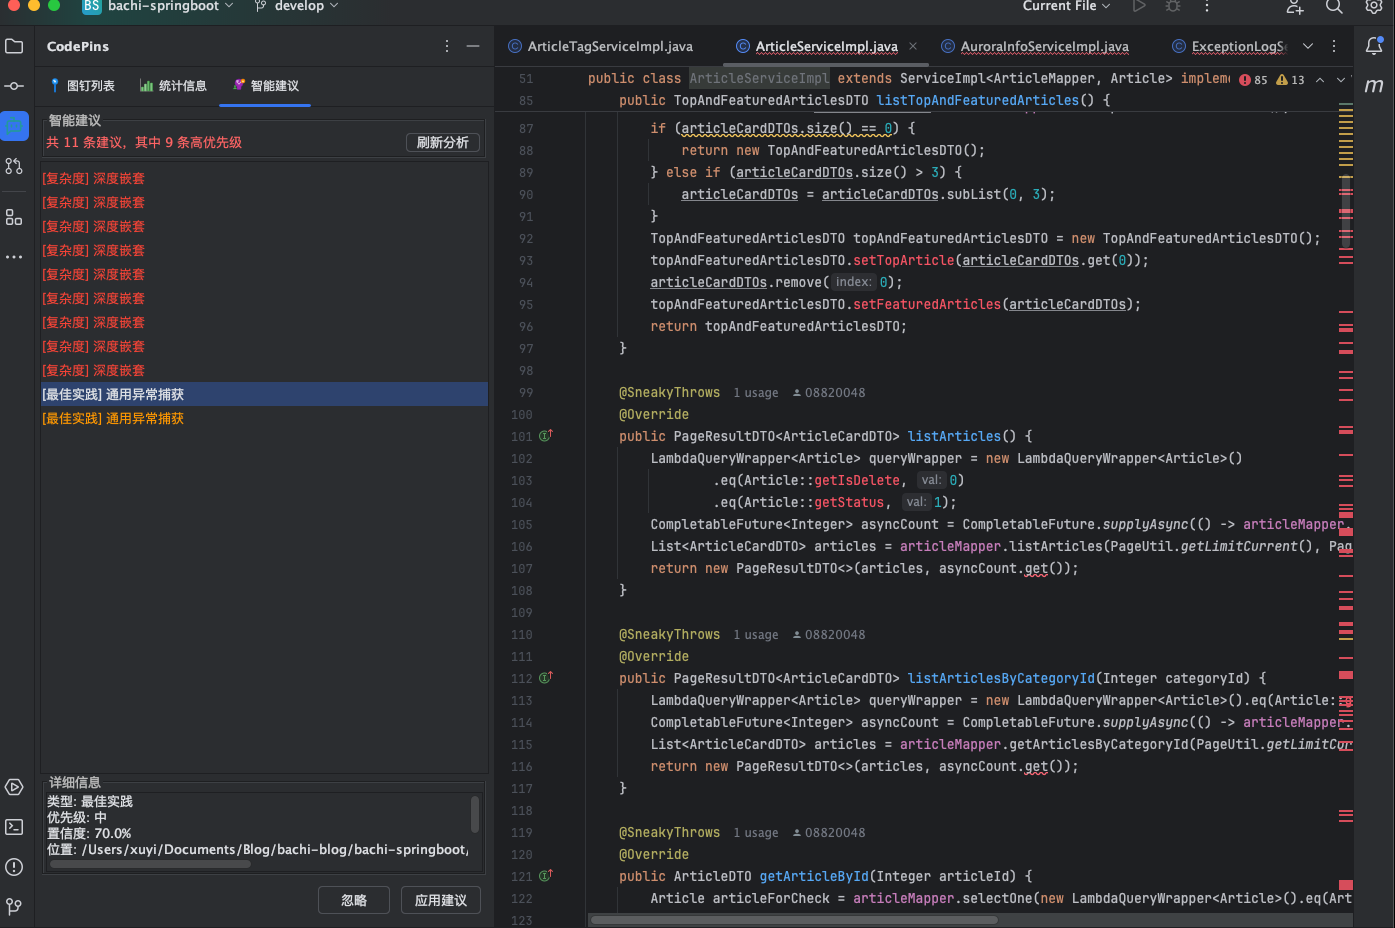
Task: Click override gutter icon at line 112
Action: pos(546,678)
